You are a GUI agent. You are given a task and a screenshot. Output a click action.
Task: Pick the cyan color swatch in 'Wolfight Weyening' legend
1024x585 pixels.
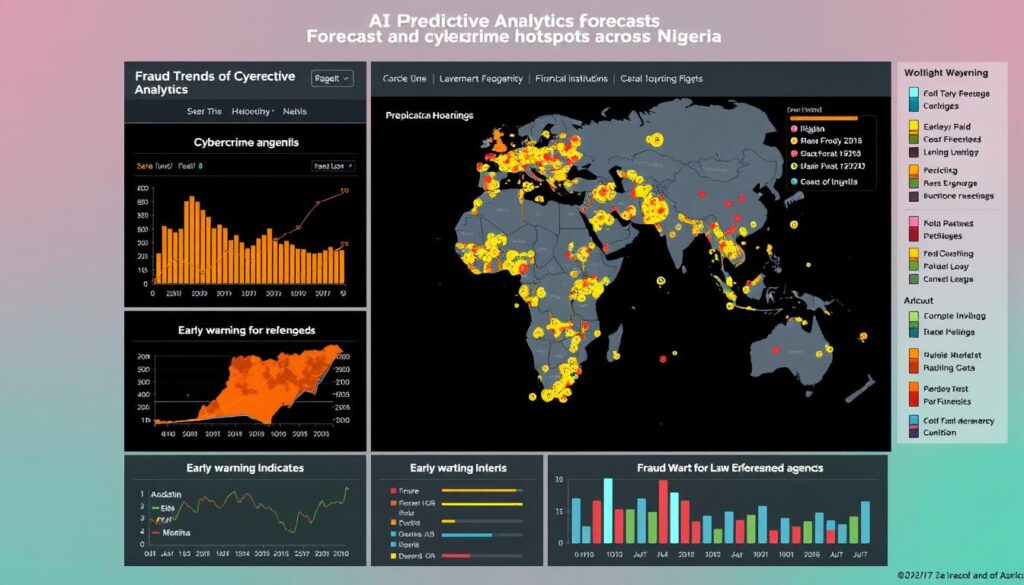913,94
